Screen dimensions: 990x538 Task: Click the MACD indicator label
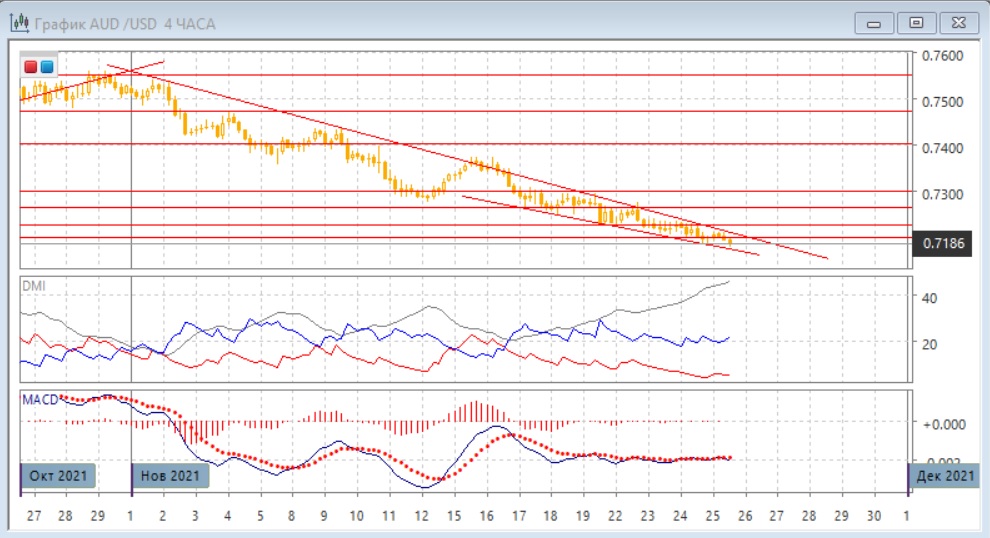click(39, 399)
